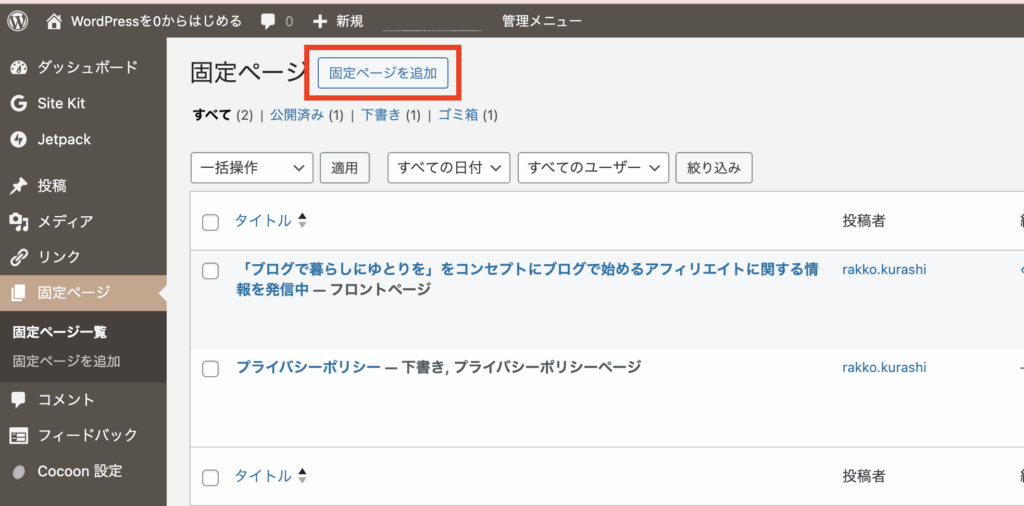Click the home icon beside the site name

click(56, 21)
